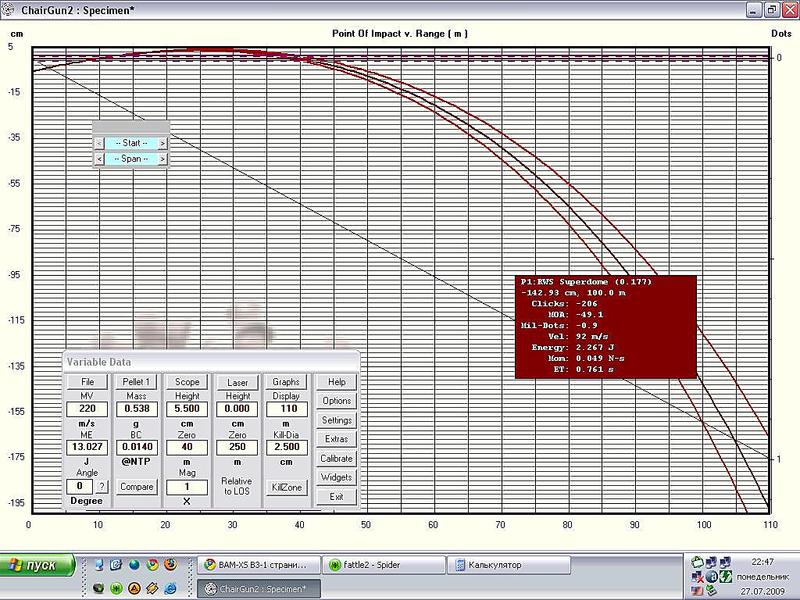Click the Scope Height field showing 5.500
The image size is (800, 600).
tap(187, 409)
